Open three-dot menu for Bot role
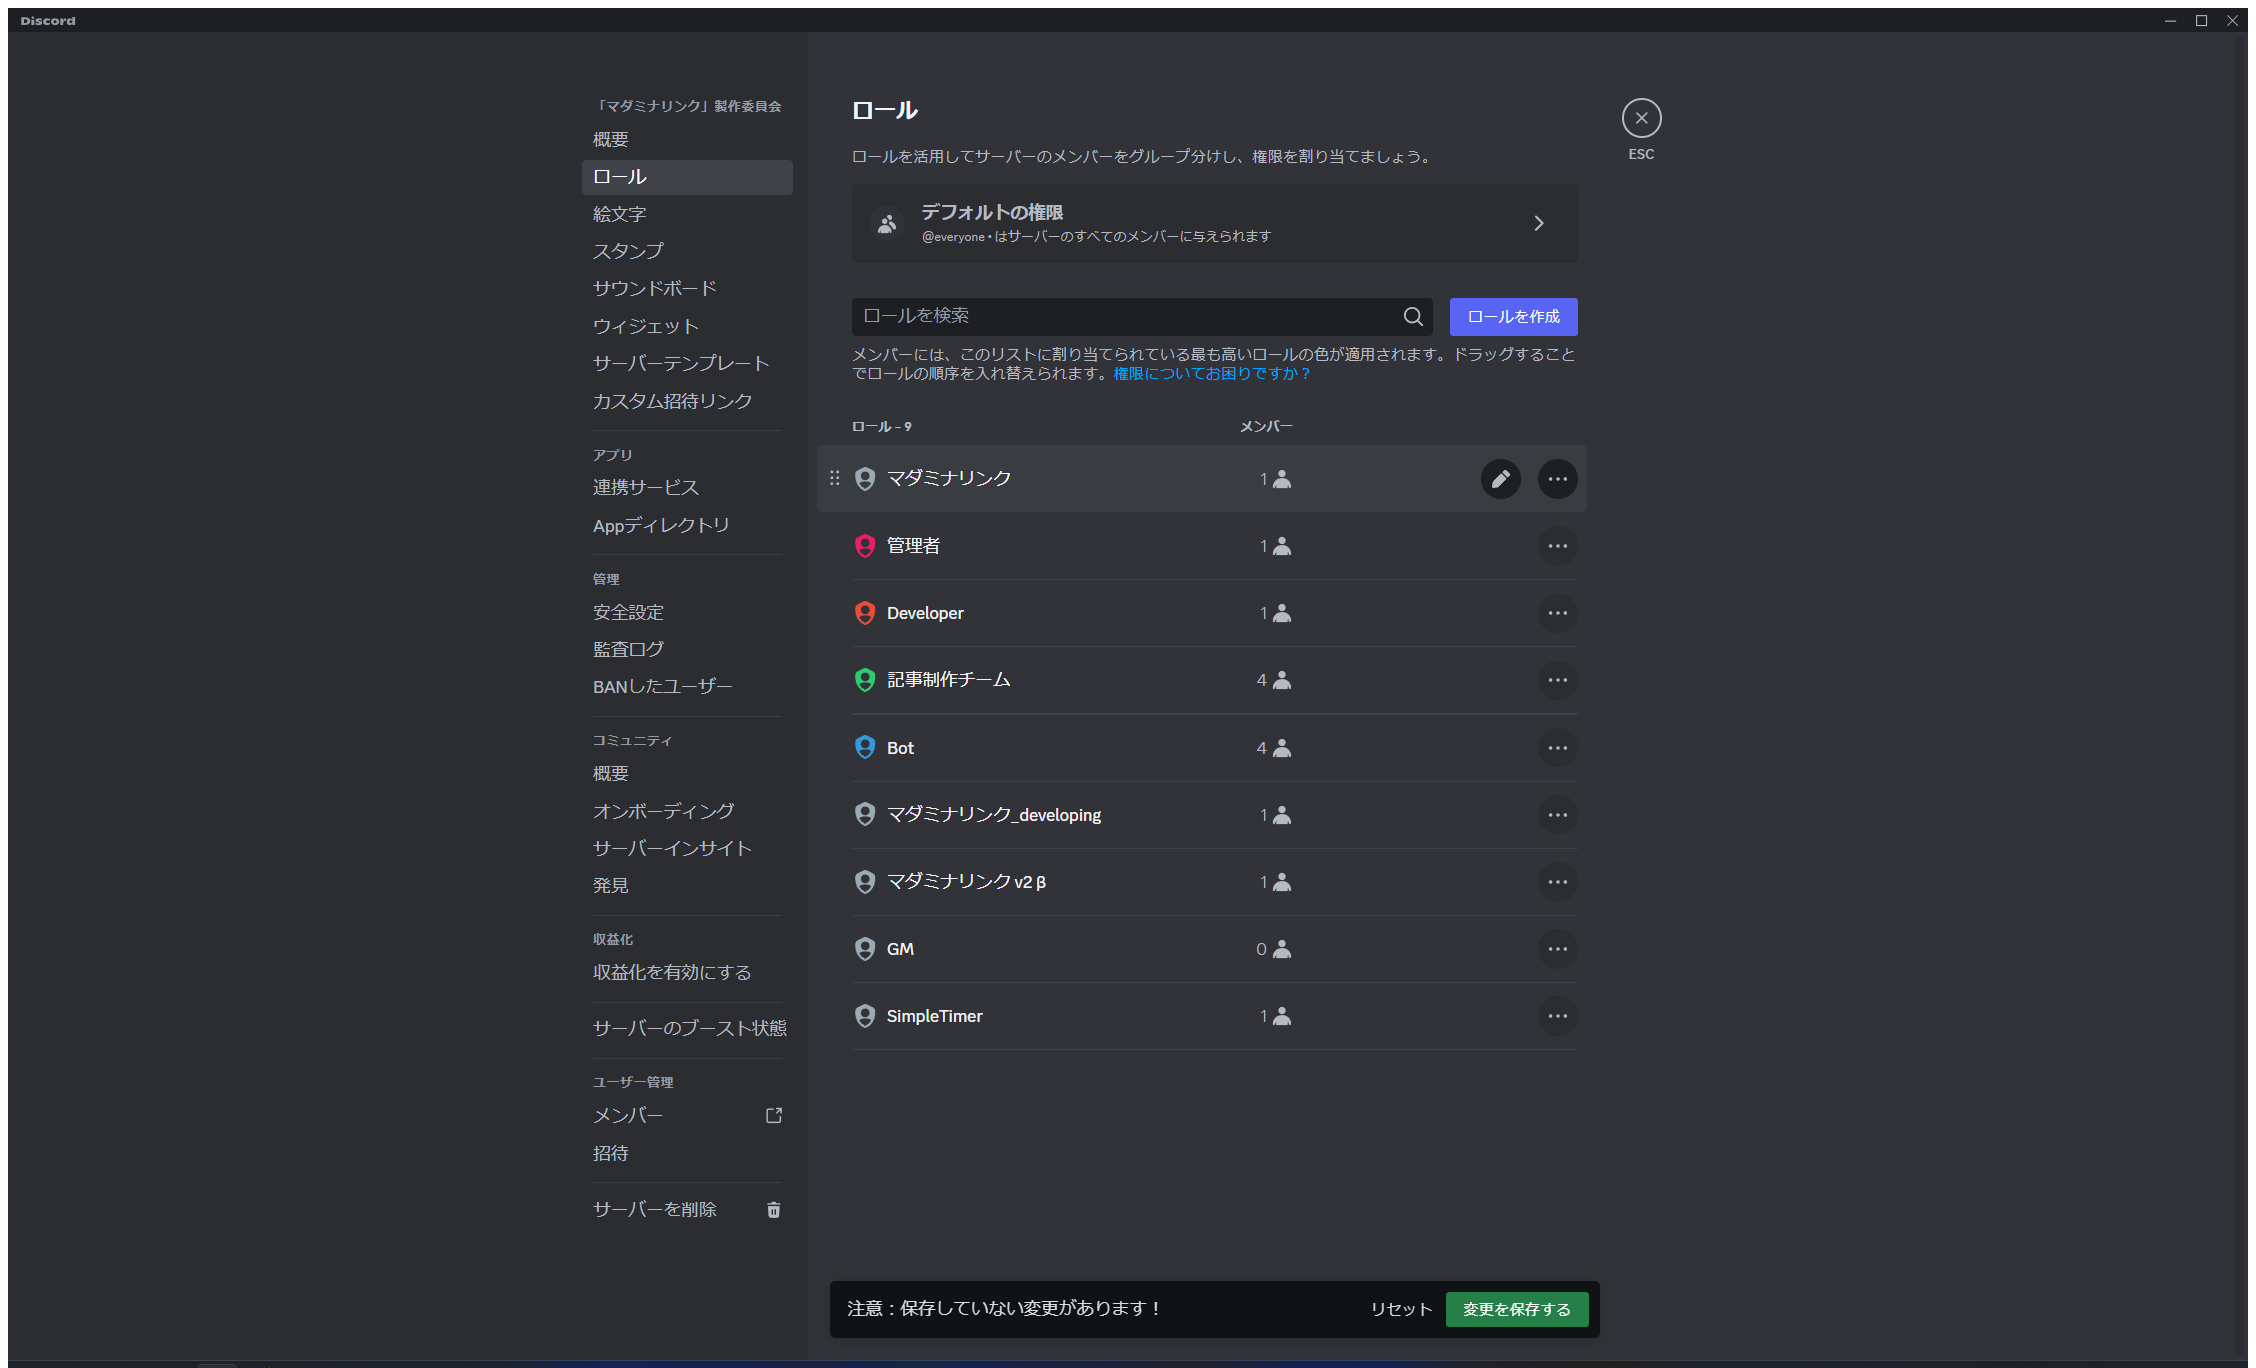 [1557, 748]
